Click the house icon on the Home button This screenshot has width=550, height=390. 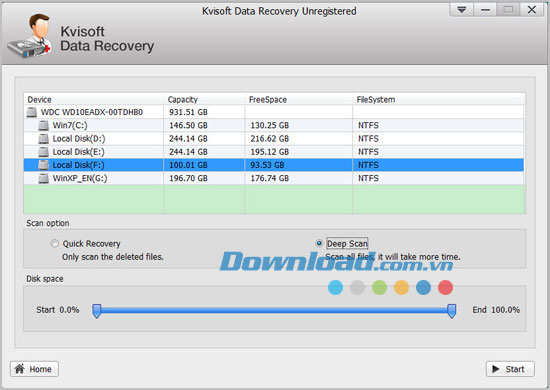pyautogui.click(x=20, y=369)
